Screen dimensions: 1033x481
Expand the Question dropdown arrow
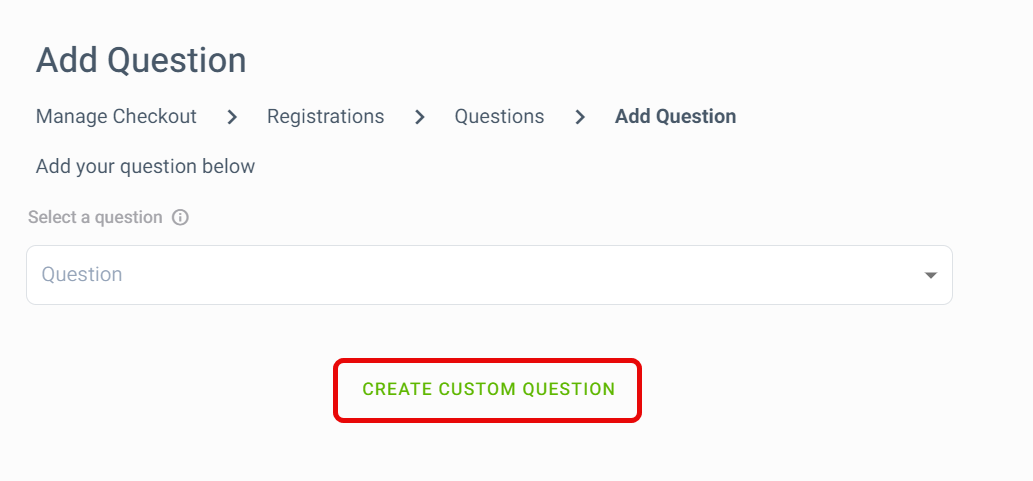(930, 275)
